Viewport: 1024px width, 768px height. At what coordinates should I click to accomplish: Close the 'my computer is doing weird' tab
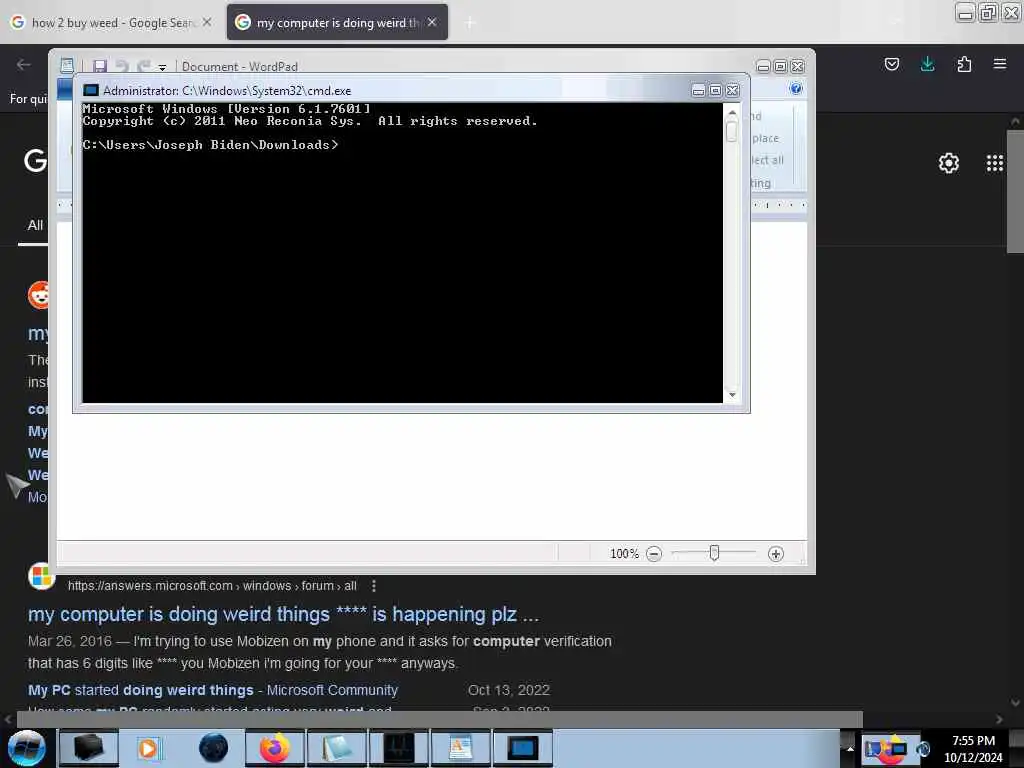(432, 22)
